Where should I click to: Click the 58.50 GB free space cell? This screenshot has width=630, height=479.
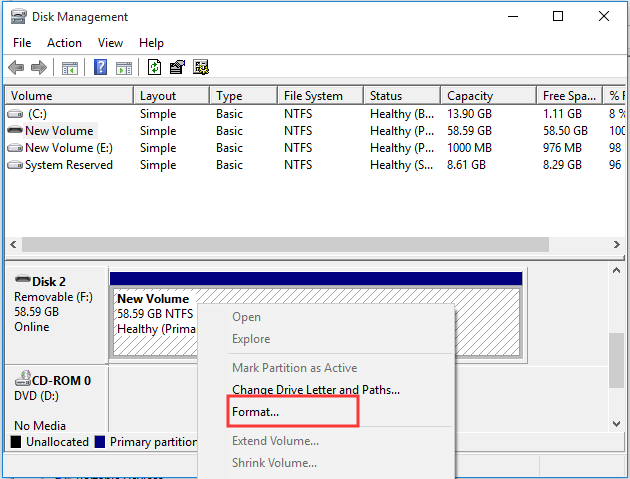pyautogui.click(x=565, y=131)
